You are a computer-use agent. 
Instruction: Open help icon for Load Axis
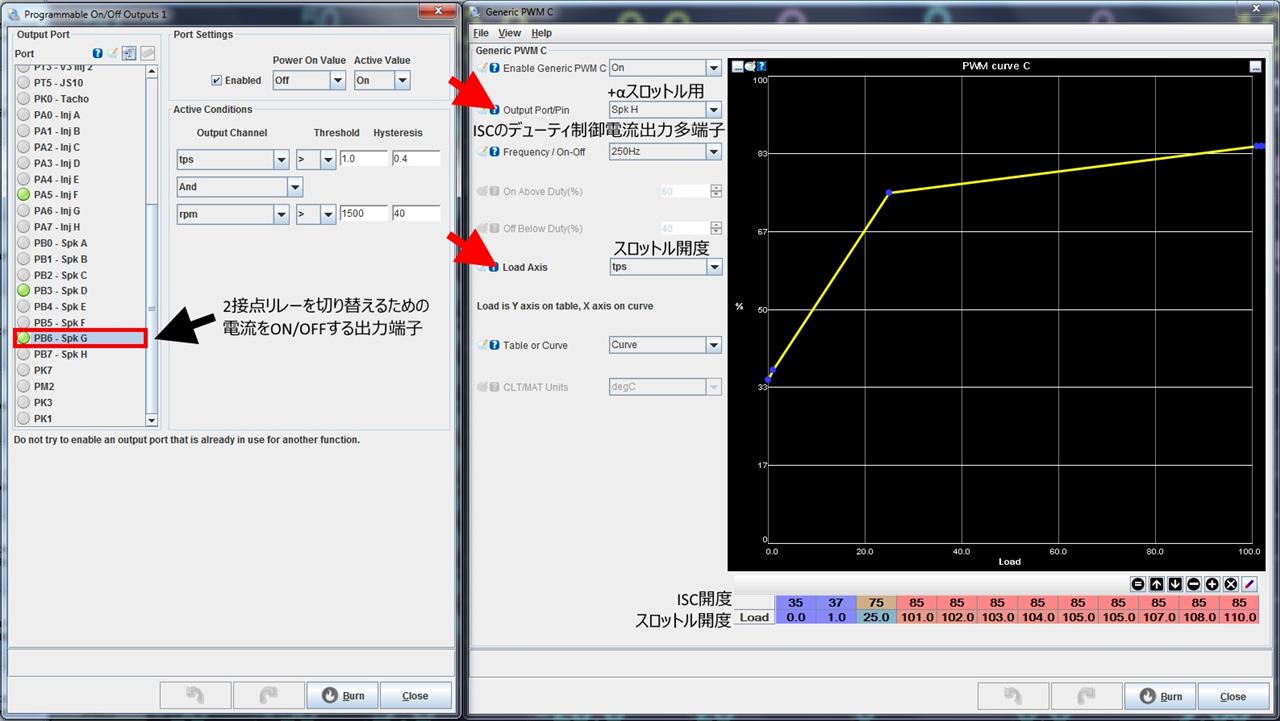(494, 267)
